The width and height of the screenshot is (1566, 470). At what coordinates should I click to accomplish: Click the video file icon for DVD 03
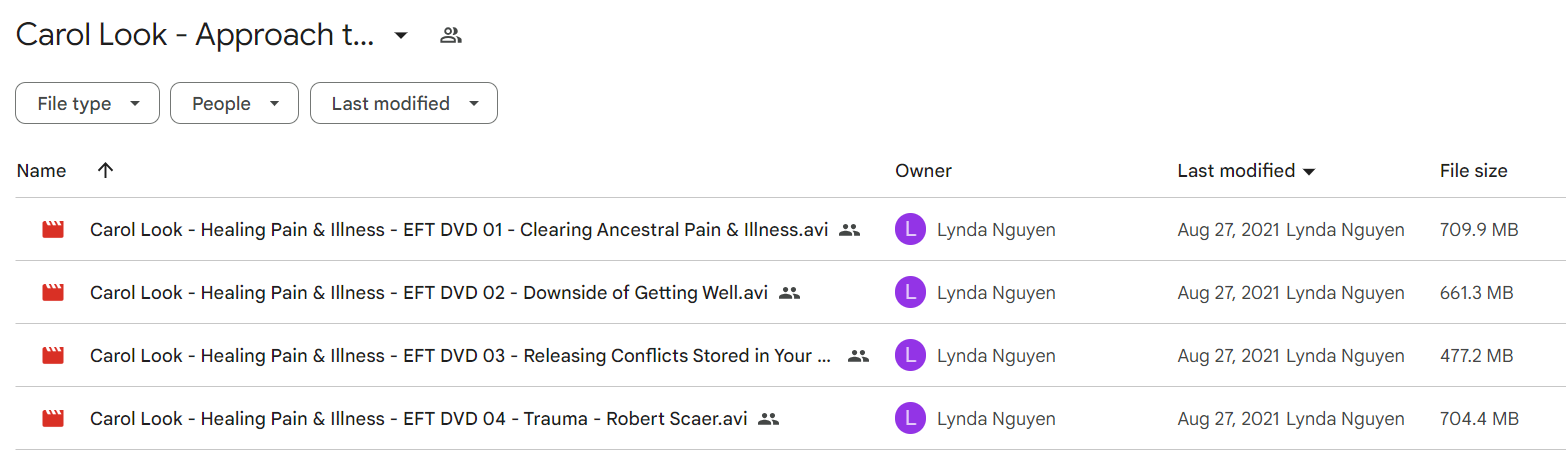53,356
